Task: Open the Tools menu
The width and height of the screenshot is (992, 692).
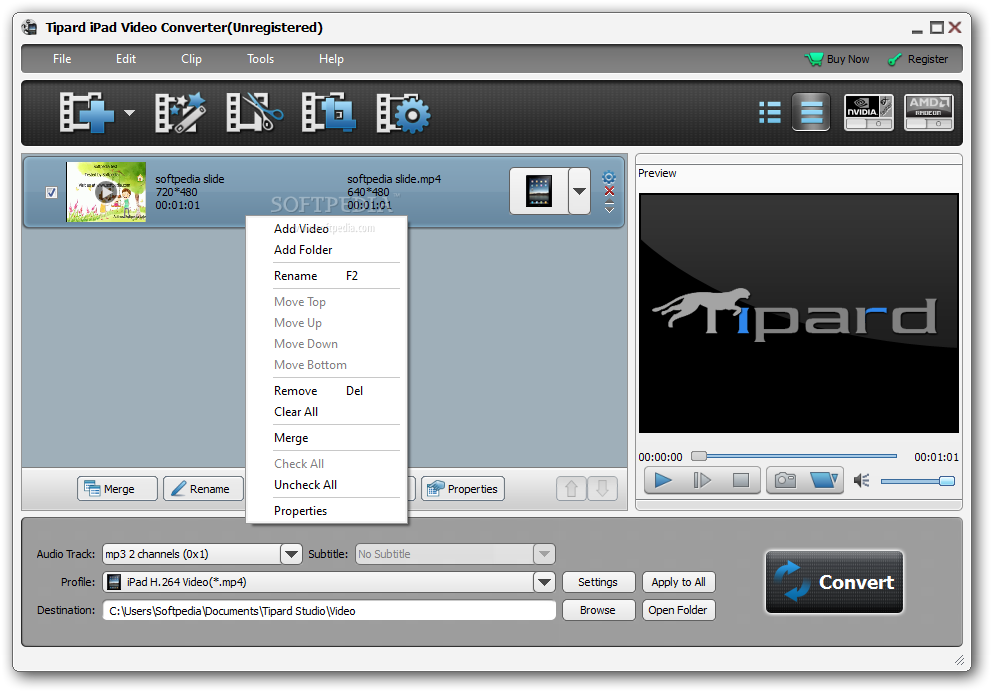Action: 261,59
